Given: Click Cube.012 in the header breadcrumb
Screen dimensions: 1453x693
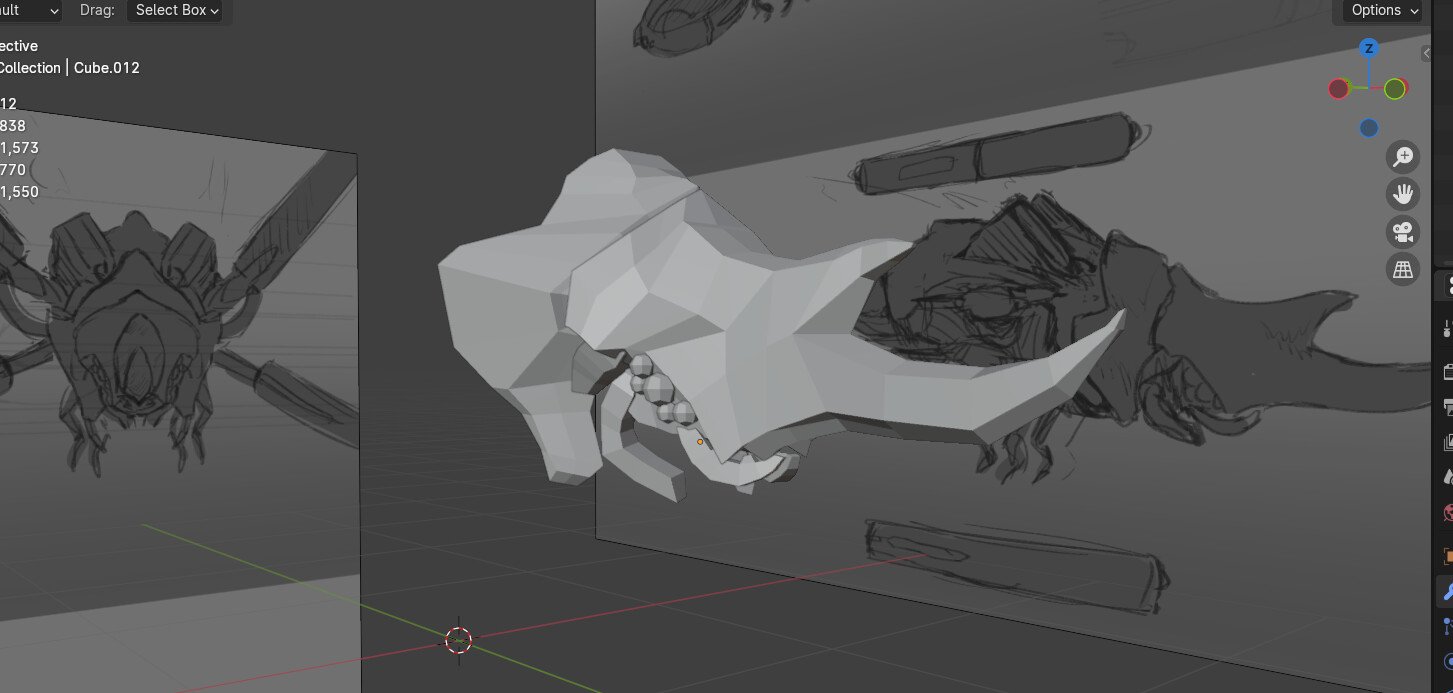Looking at the screenshot, I should tap(106, 68).
